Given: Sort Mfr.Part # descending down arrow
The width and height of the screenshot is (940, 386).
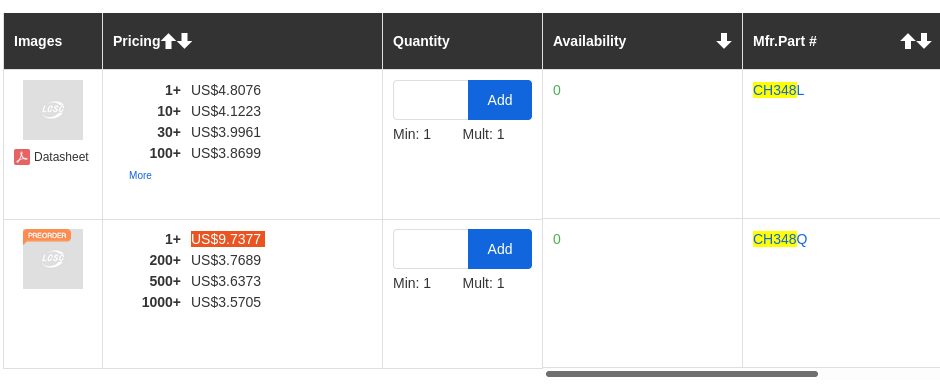Looking at the screenshot, I should [924, 41].
